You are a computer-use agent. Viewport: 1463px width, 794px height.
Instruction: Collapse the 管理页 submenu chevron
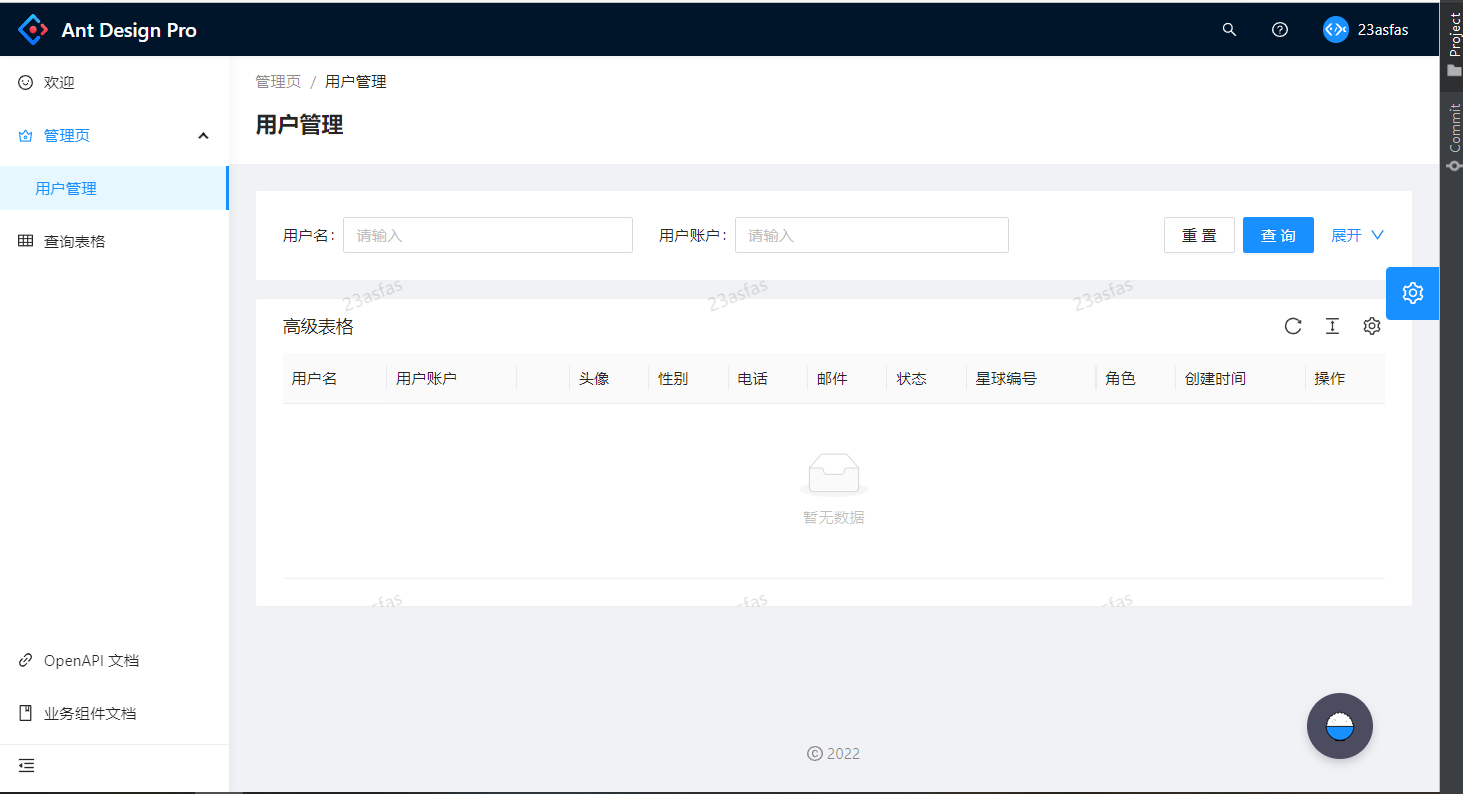pos(203,135)
